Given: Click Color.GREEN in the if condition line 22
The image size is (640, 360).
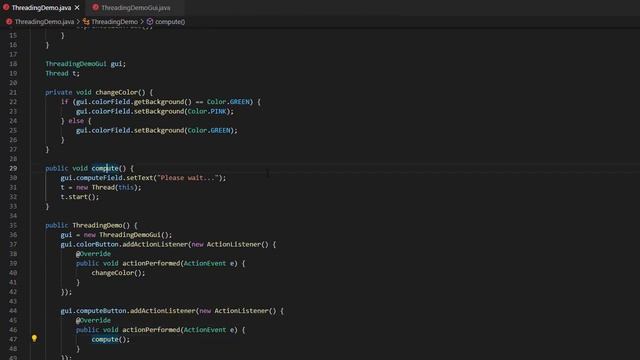Looking at the screenshot, I should pyautogui.click(x=228, y=102).
